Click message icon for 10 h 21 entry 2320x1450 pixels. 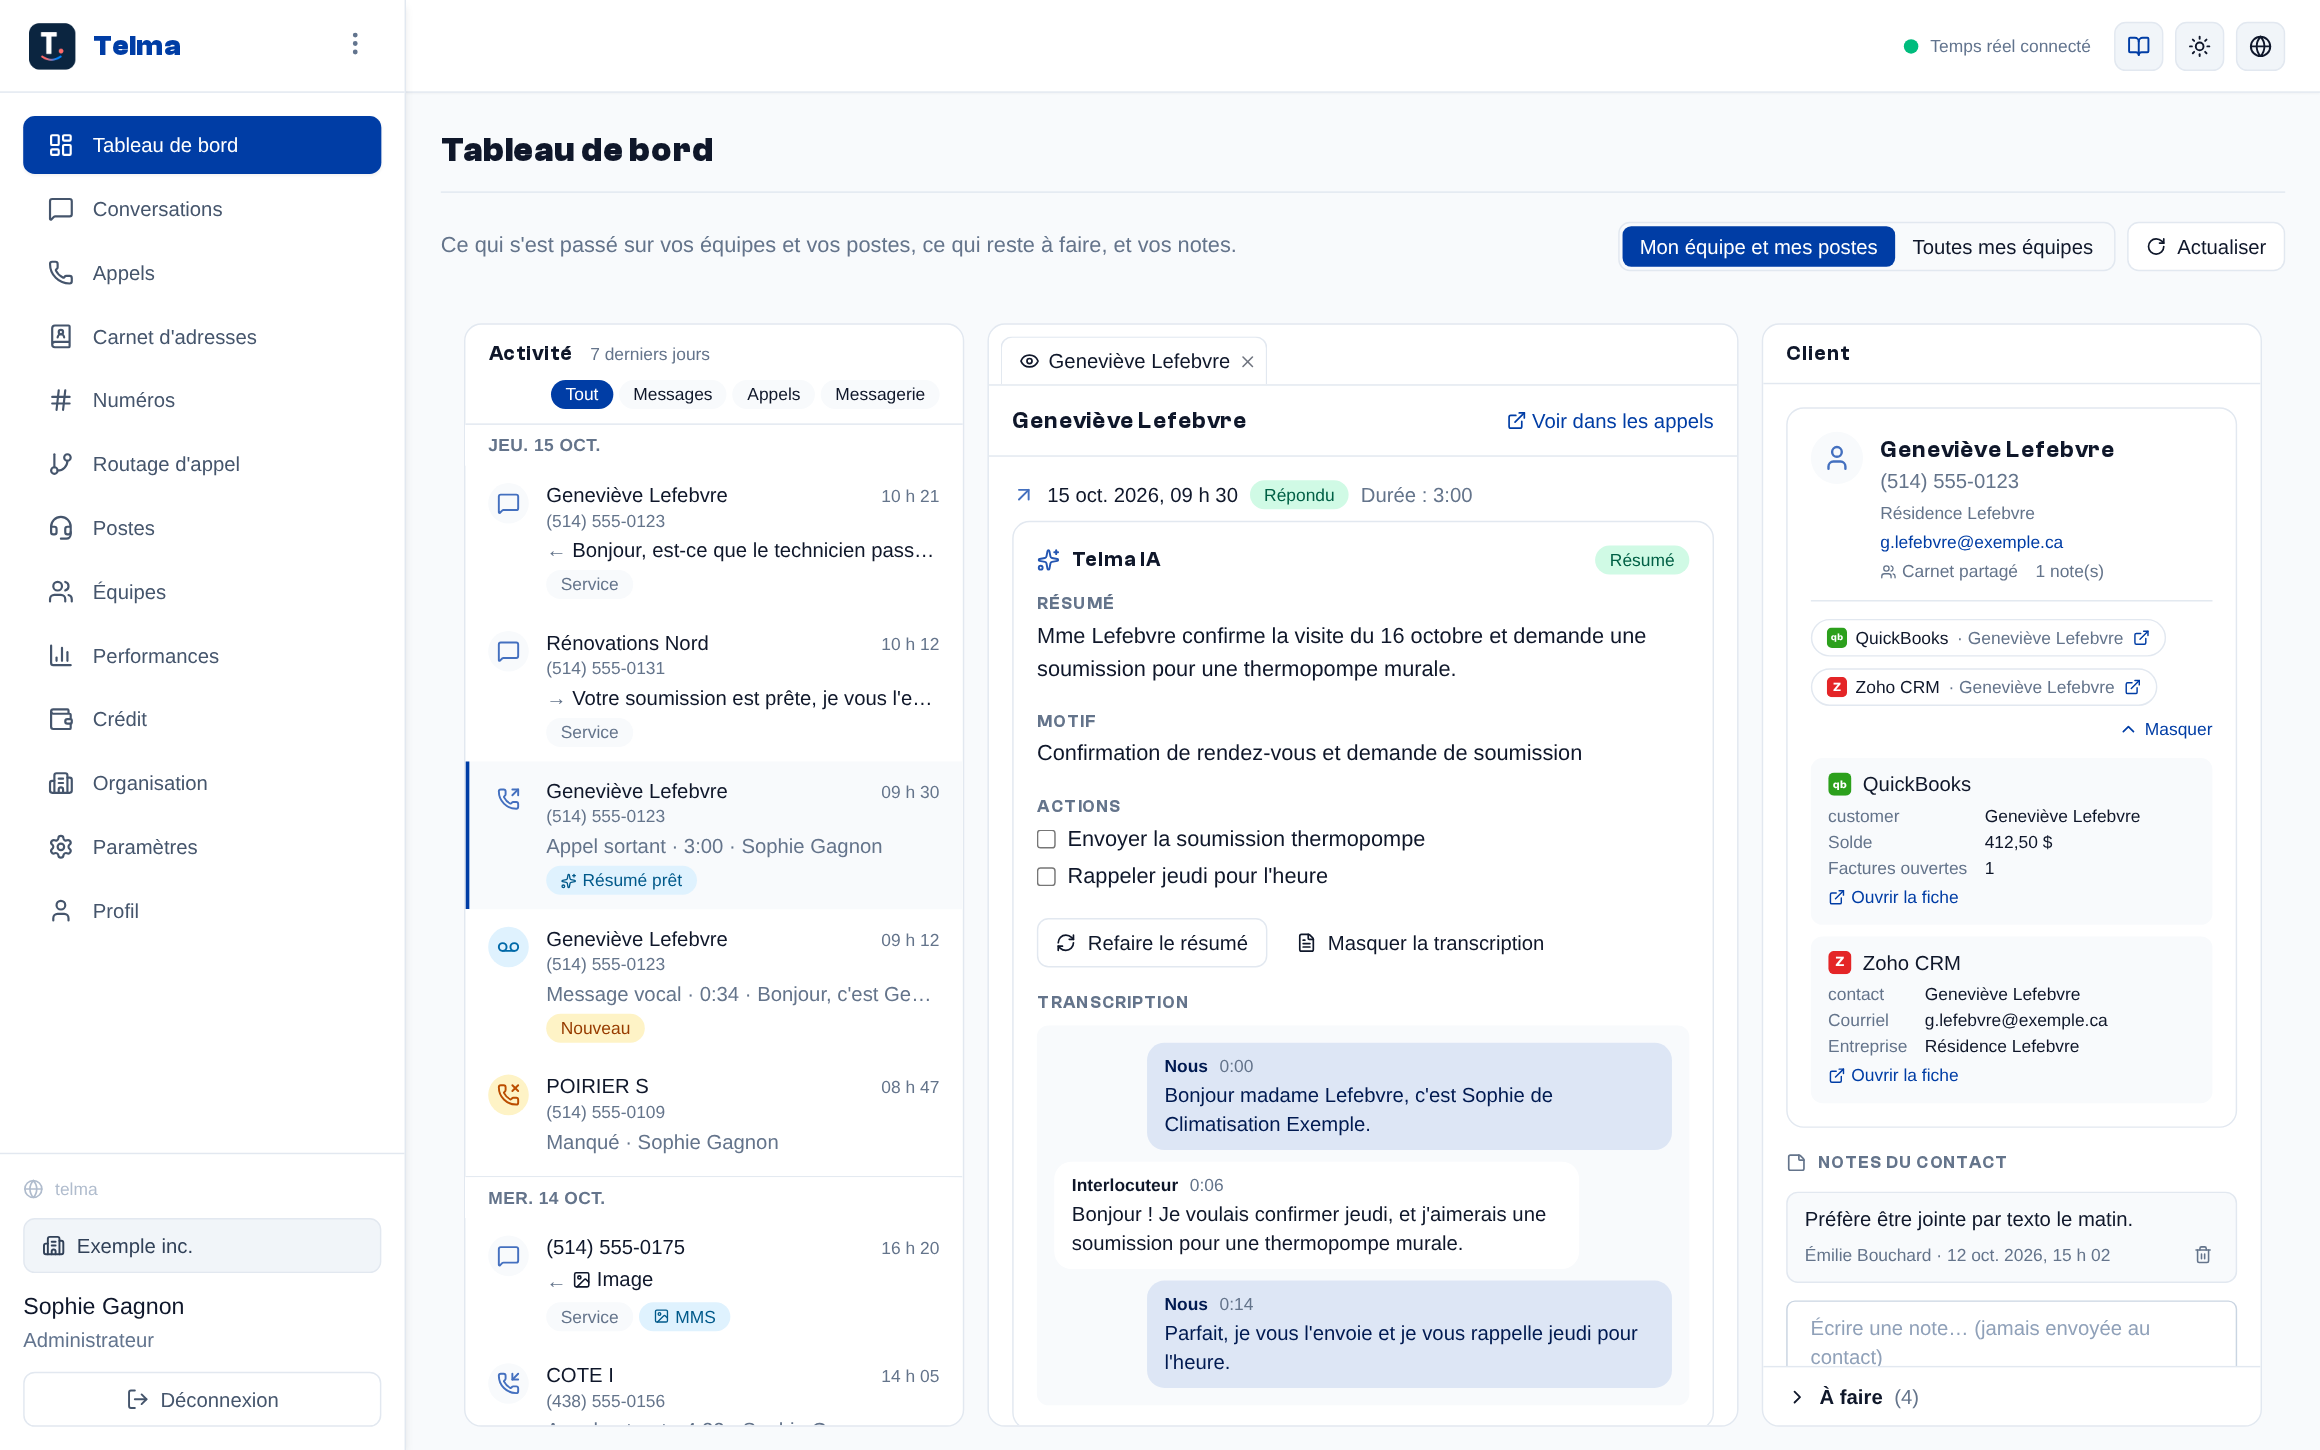[x=508, y=503]
